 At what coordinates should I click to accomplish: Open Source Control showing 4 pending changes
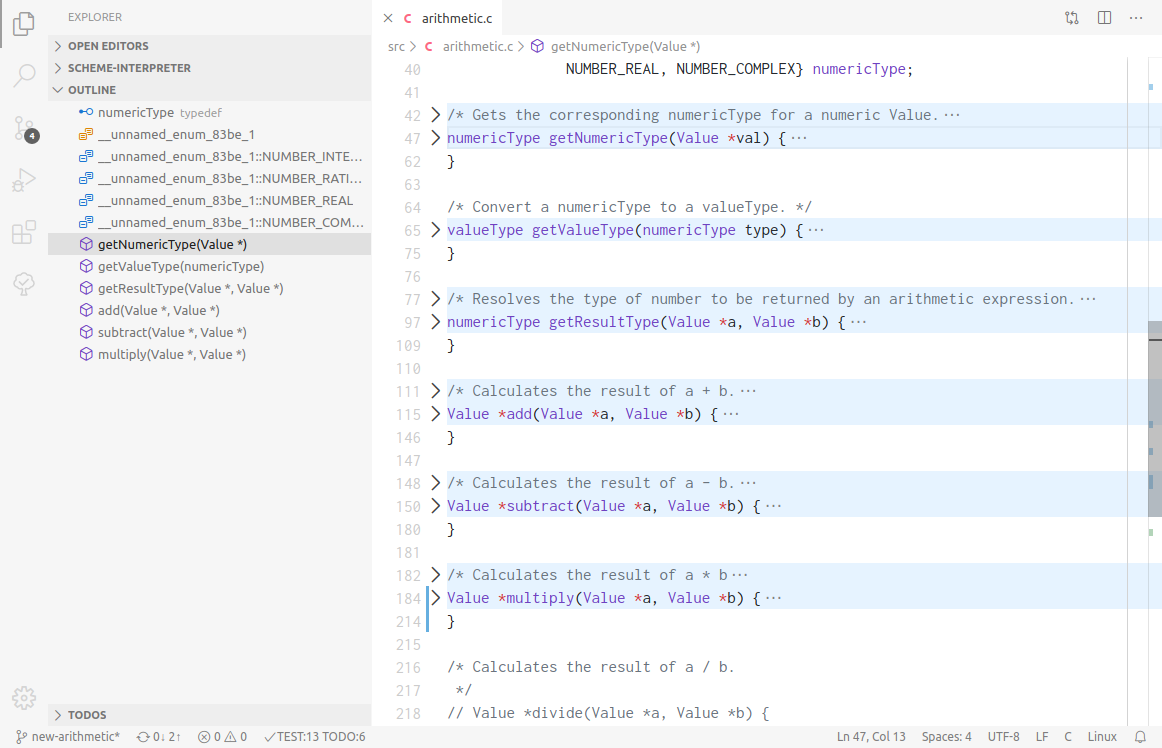tap(24, 125)
